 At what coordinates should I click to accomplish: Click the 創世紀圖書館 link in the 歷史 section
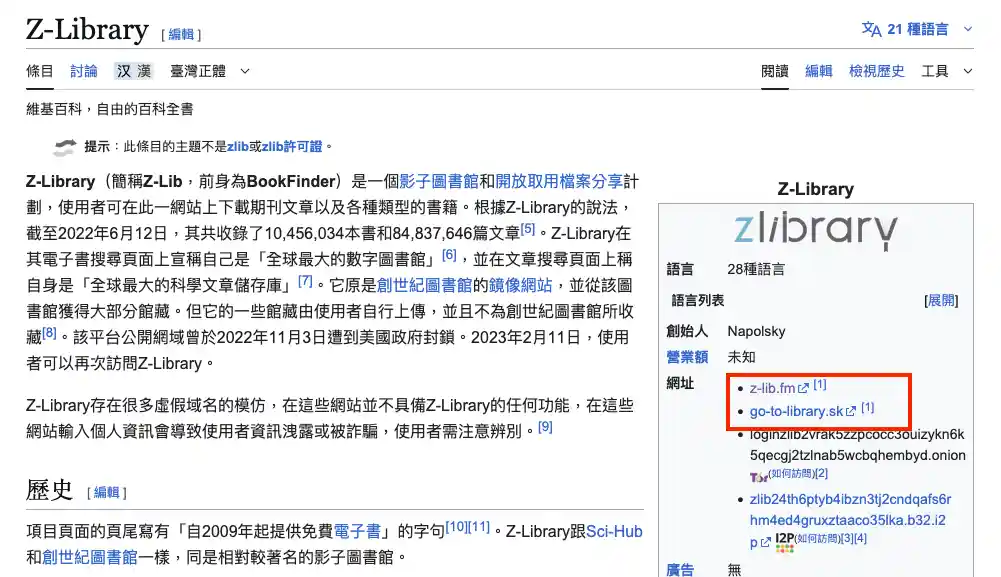point(90,557)
